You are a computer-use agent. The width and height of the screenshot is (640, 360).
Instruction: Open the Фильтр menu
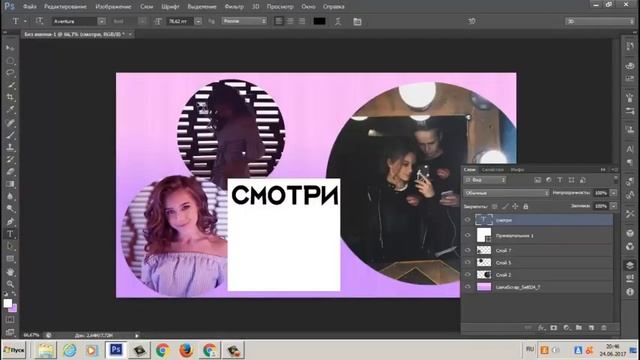coord(234,7)
